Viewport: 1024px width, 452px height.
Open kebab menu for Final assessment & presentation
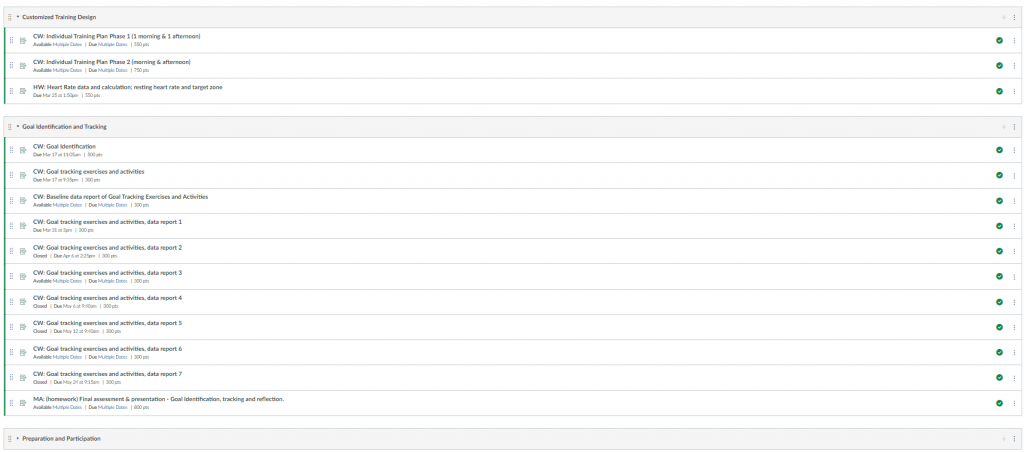coord(1014,403)
